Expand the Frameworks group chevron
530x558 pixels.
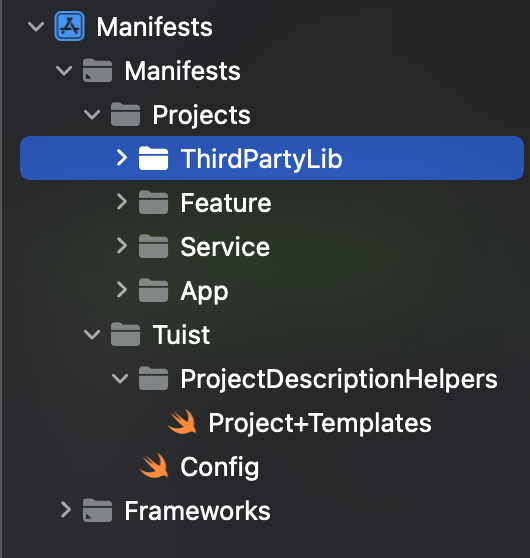(65, 510)
